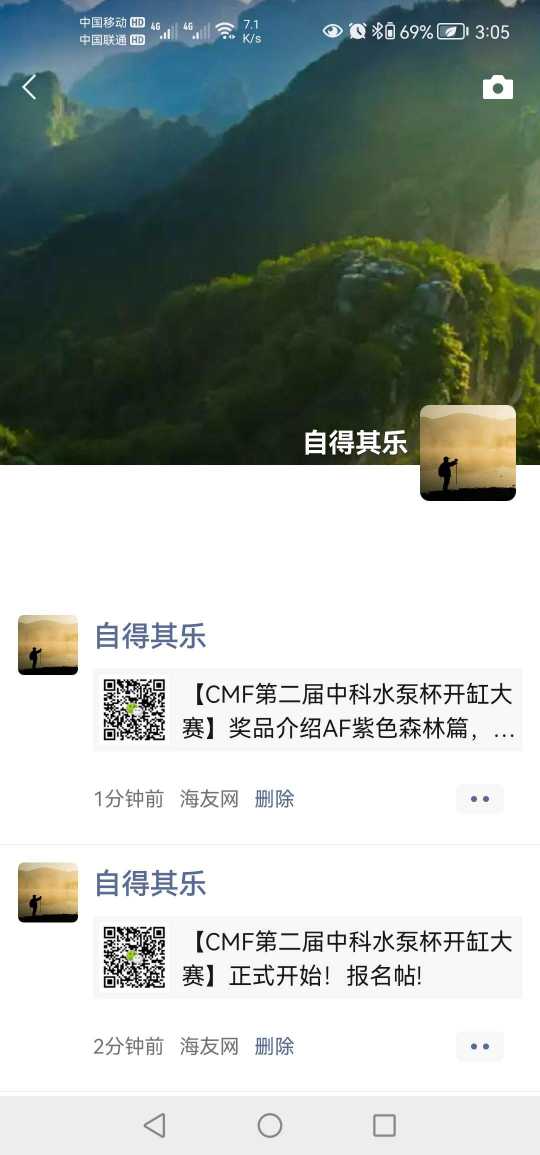Open the second post's two-dot comment menu
540x1155 pixels.
tap(480, 1047)
